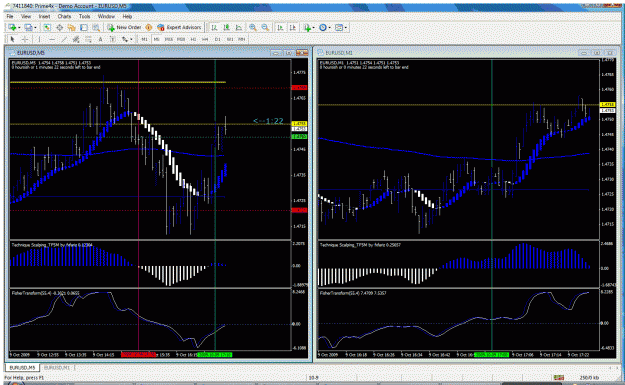
Task: Open the Profiles toolbar icon
Action: click(28, 27)
